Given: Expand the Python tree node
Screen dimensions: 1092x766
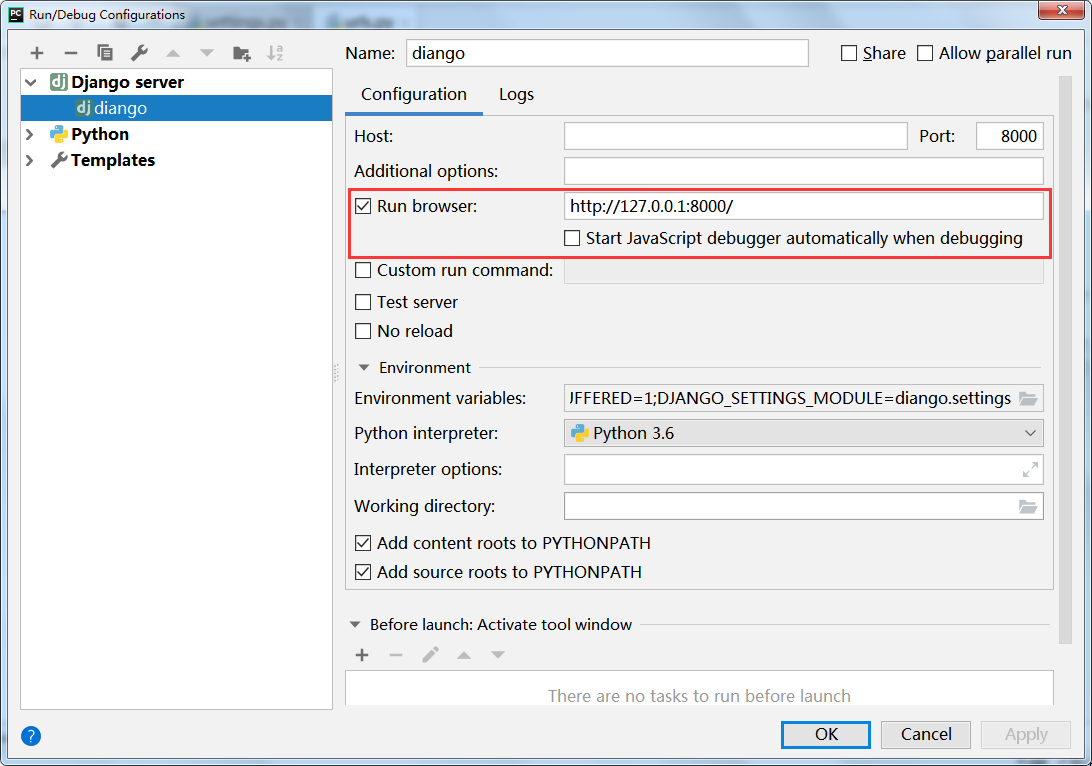Looking at the screenshot, I should point(30,134).
